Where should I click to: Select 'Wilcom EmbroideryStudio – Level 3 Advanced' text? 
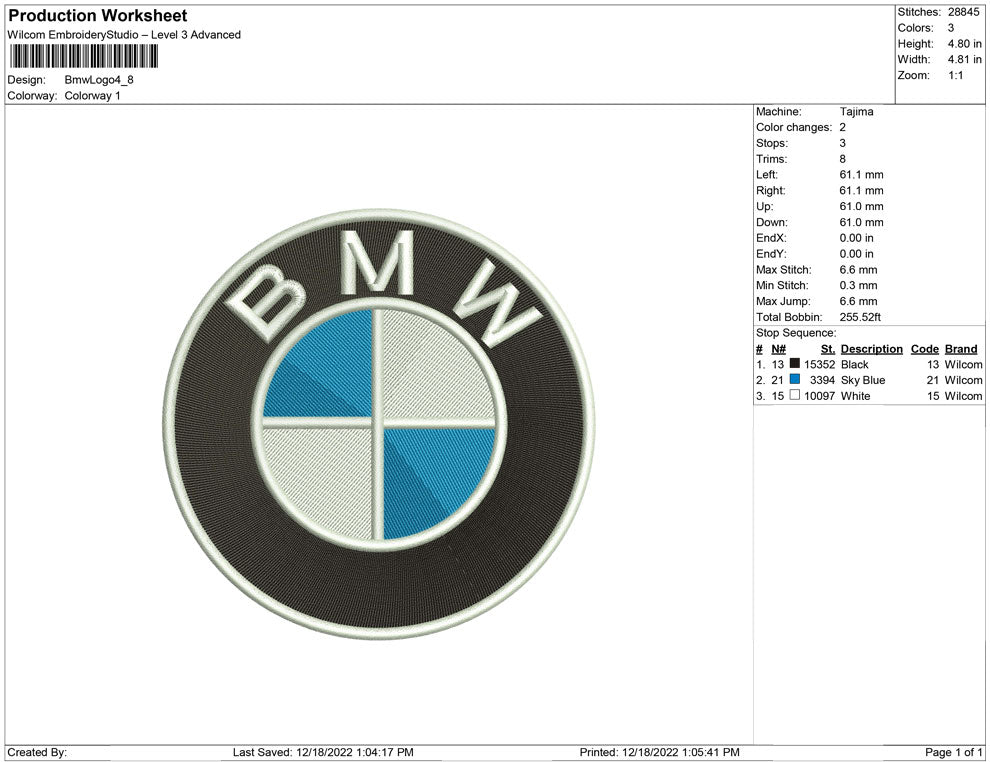tap(124, 35)
